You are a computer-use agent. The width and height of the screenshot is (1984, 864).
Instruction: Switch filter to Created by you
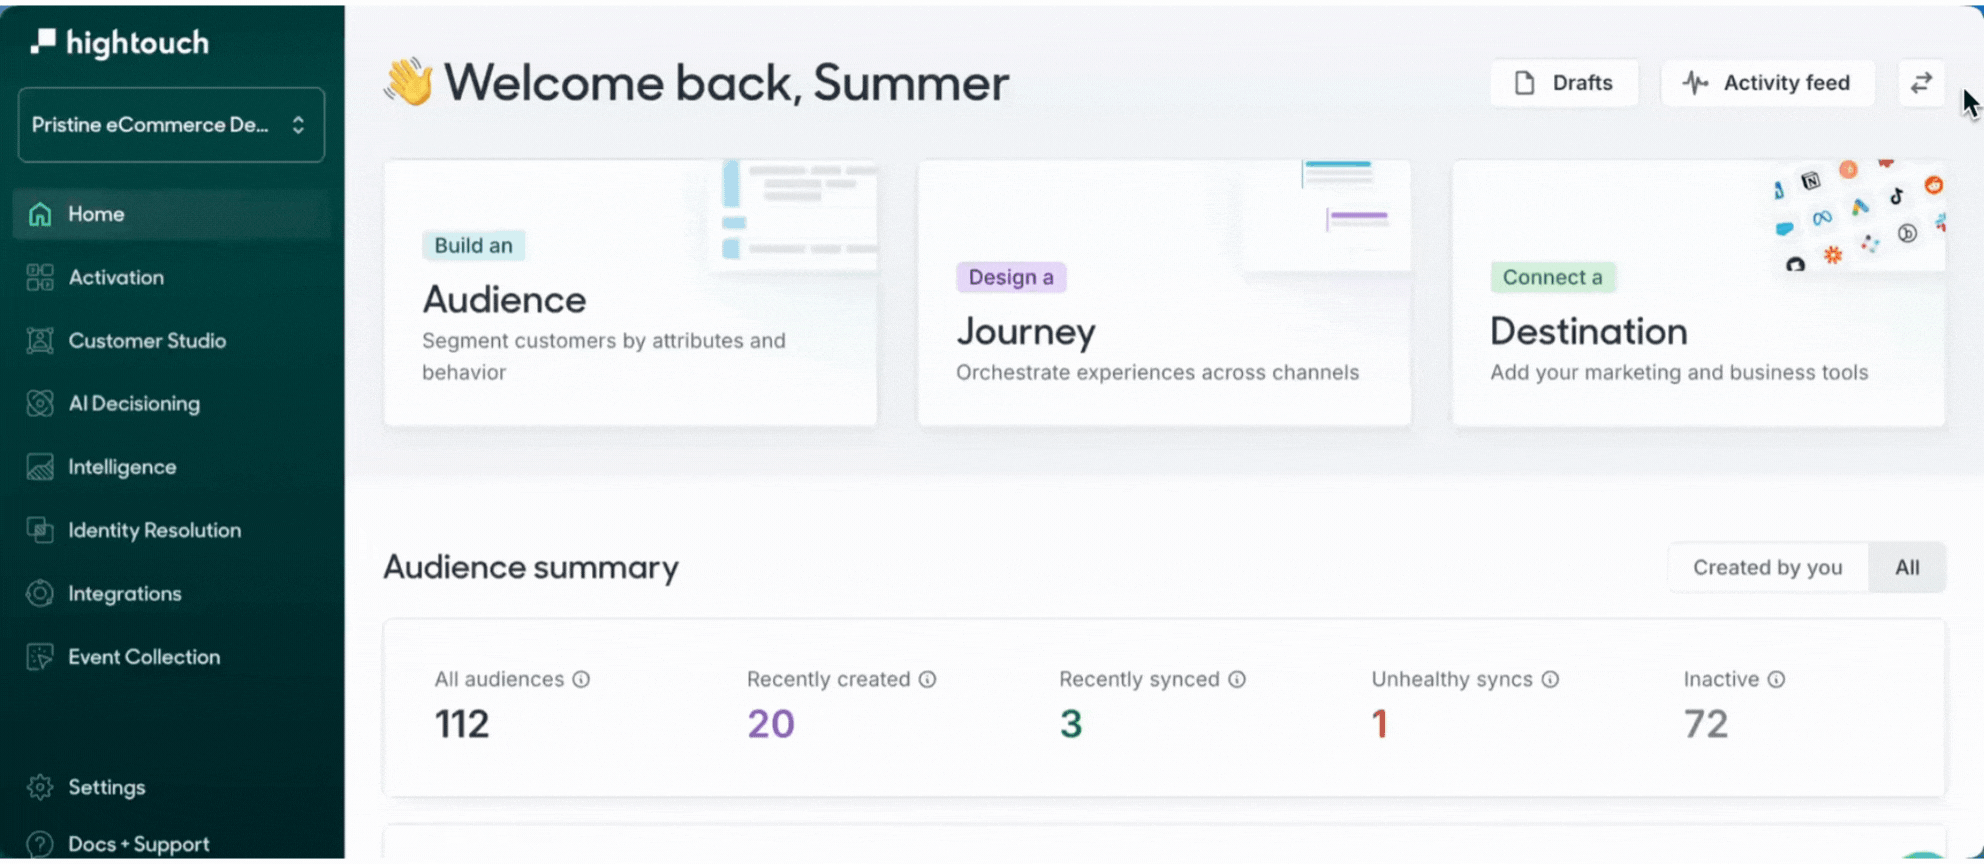(x=1767, y=568)
